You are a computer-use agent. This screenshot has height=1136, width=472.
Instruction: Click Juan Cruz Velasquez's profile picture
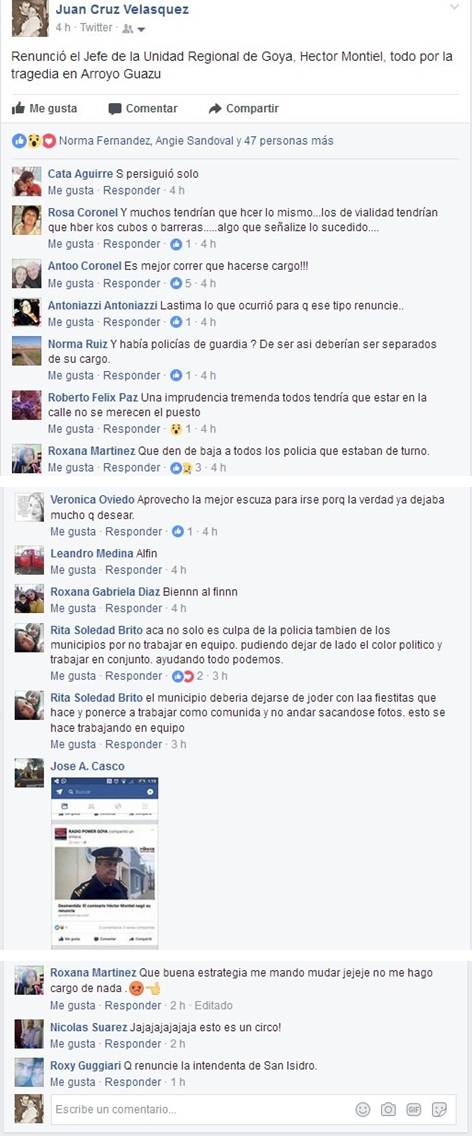[30, 19]
